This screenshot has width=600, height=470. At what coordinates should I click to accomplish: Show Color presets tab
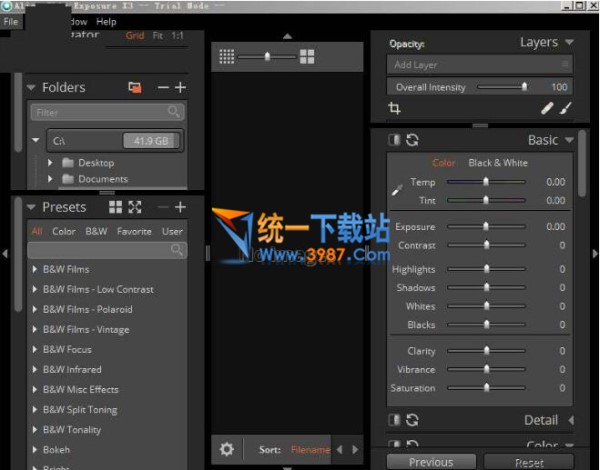[x=64, y=231]
